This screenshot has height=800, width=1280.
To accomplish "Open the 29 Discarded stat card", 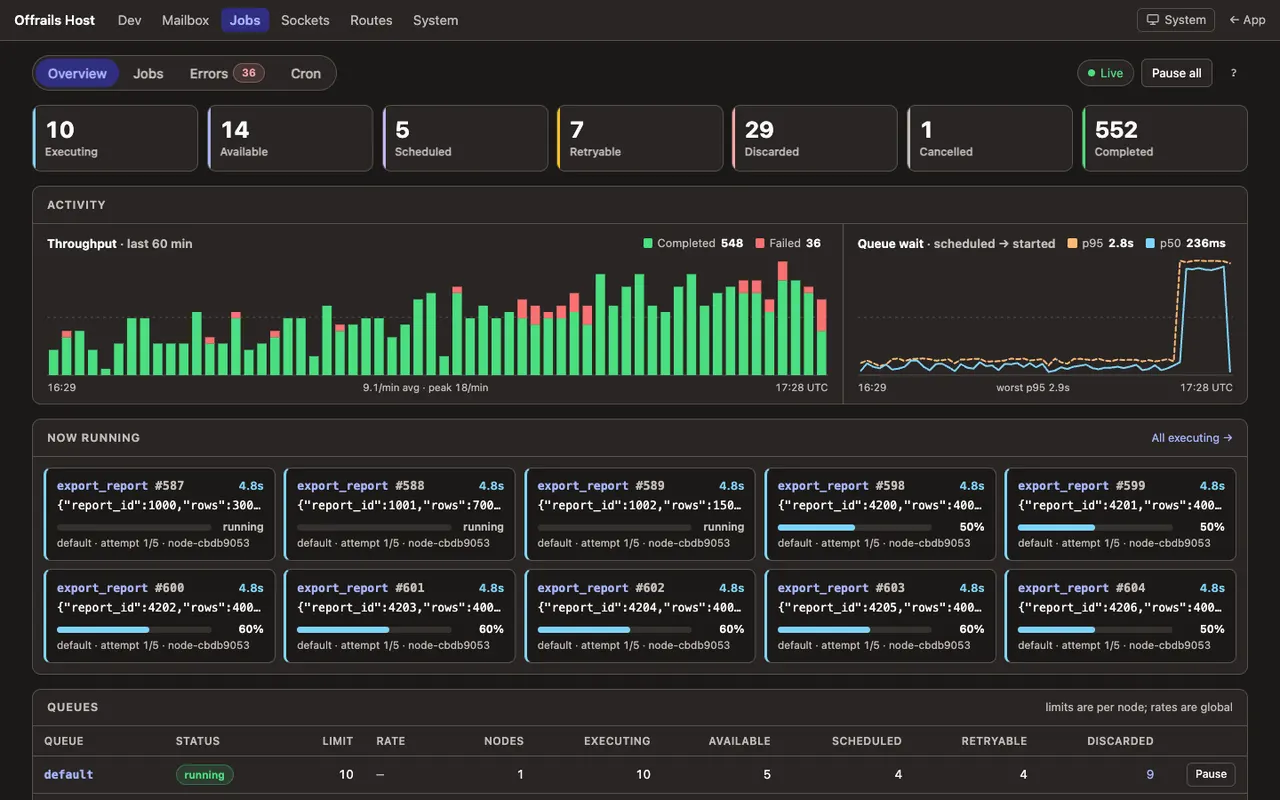I will [815, 138].
